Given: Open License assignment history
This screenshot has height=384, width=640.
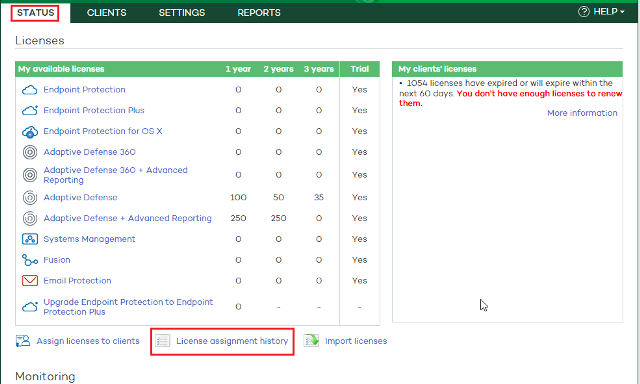Looking at the screenshot, I should [x=232, y=341].
